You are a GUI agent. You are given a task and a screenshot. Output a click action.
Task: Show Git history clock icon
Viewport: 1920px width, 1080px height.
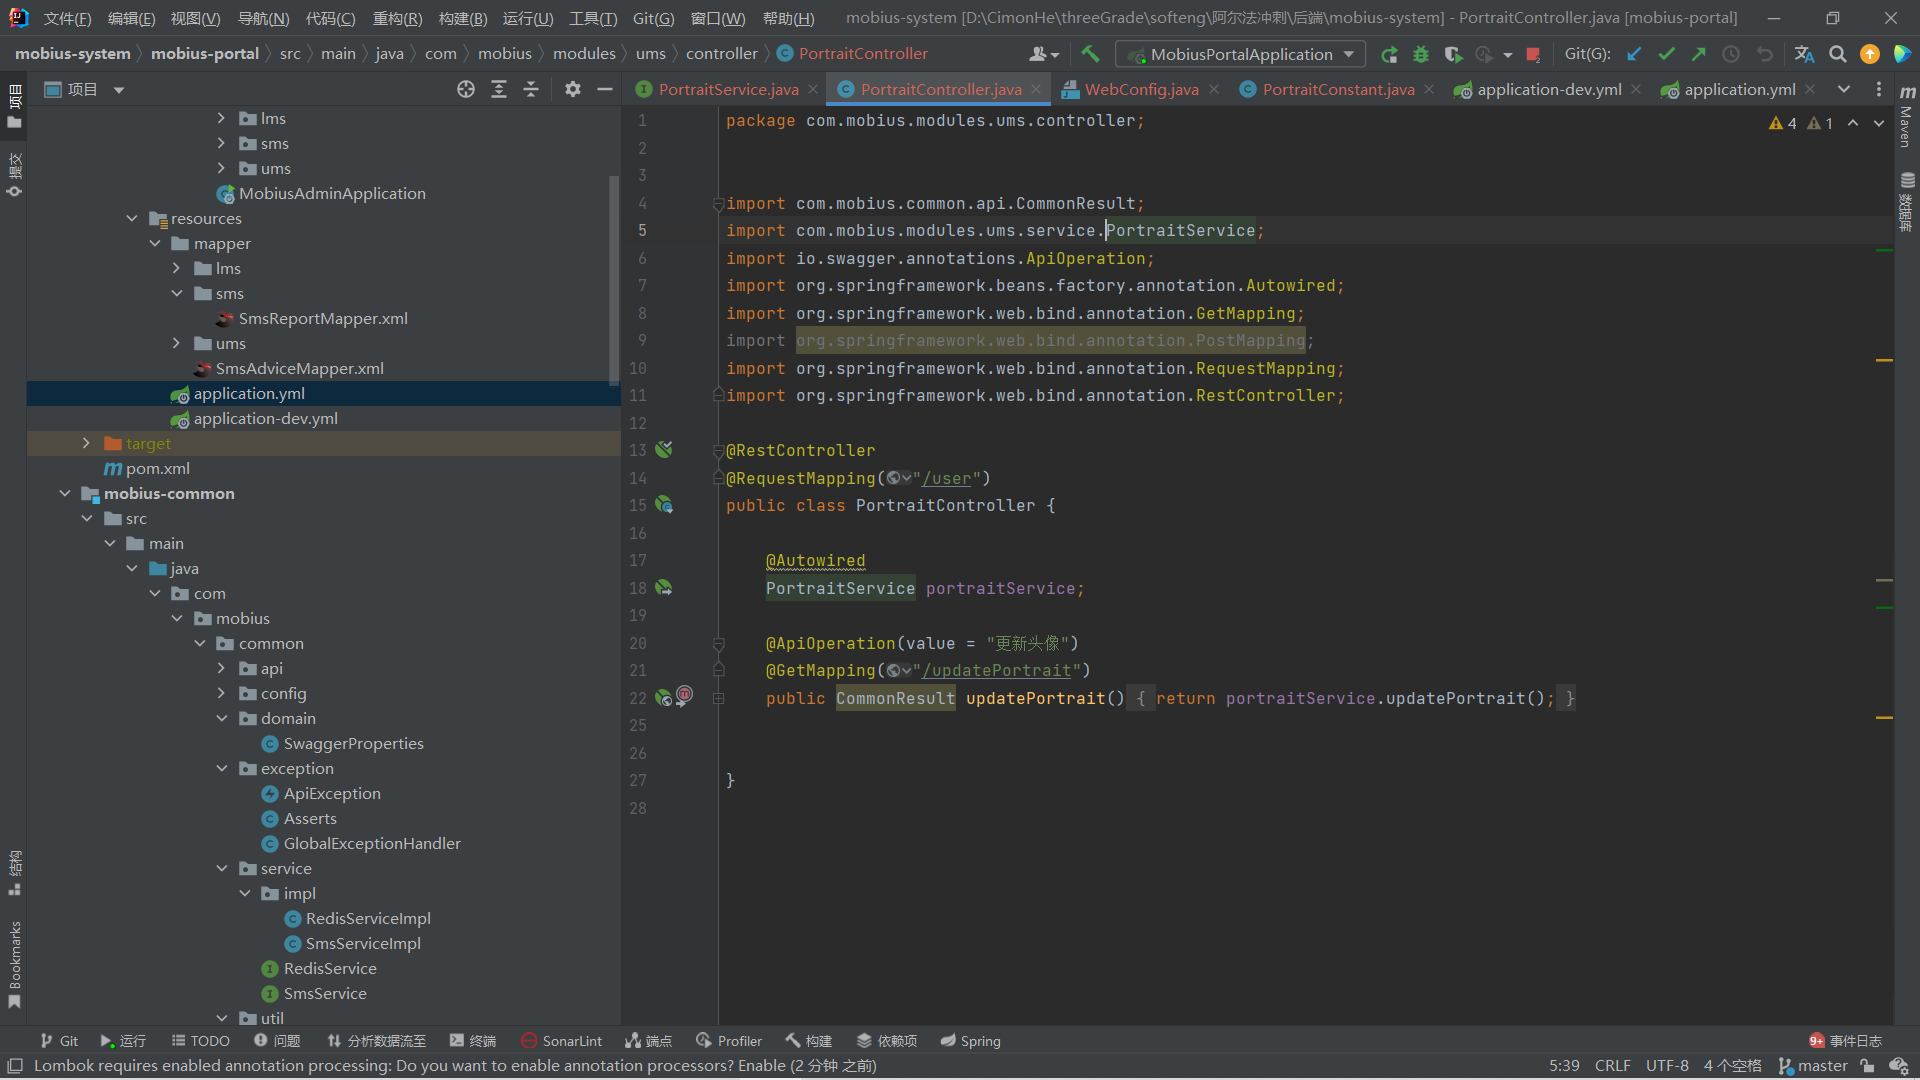coord(1731,54)
